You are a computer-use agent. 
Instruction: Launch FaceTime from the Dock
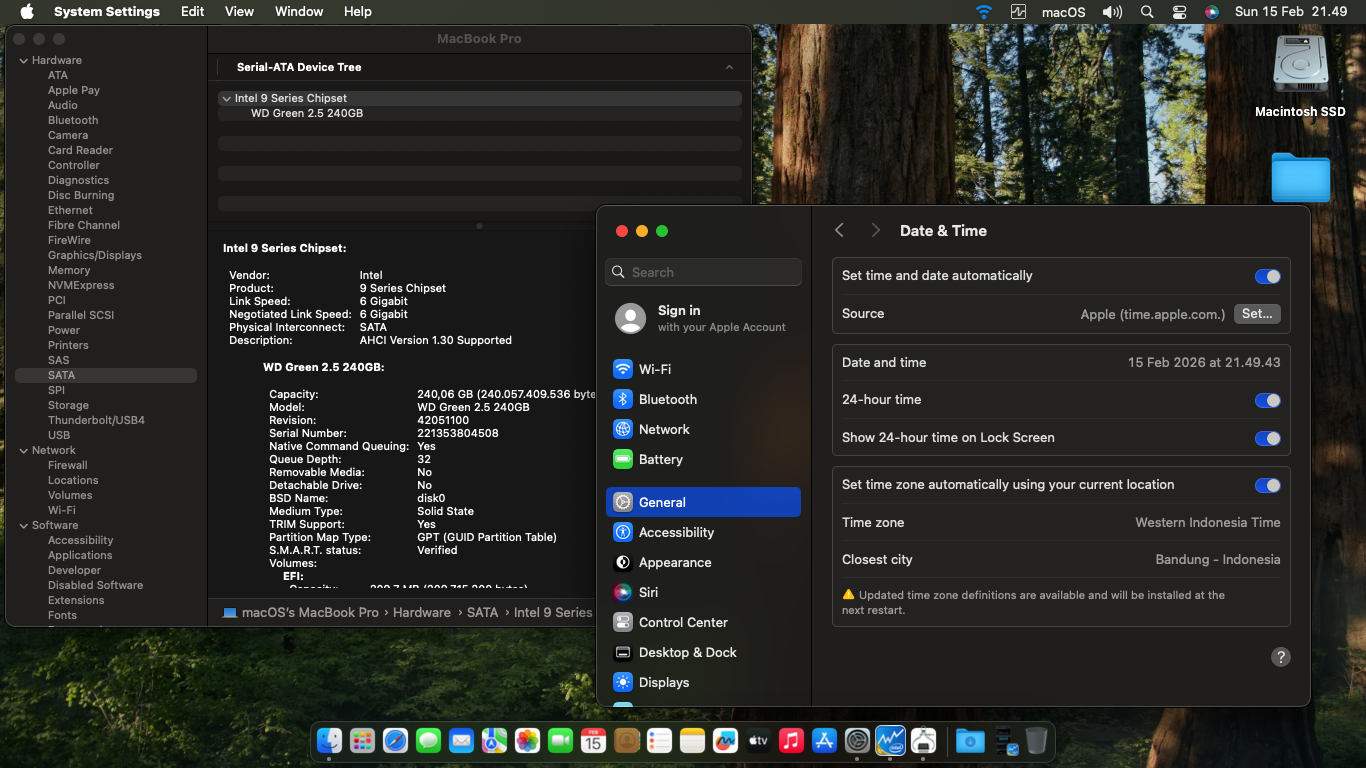pyautogui.click(x=560, y=740)
